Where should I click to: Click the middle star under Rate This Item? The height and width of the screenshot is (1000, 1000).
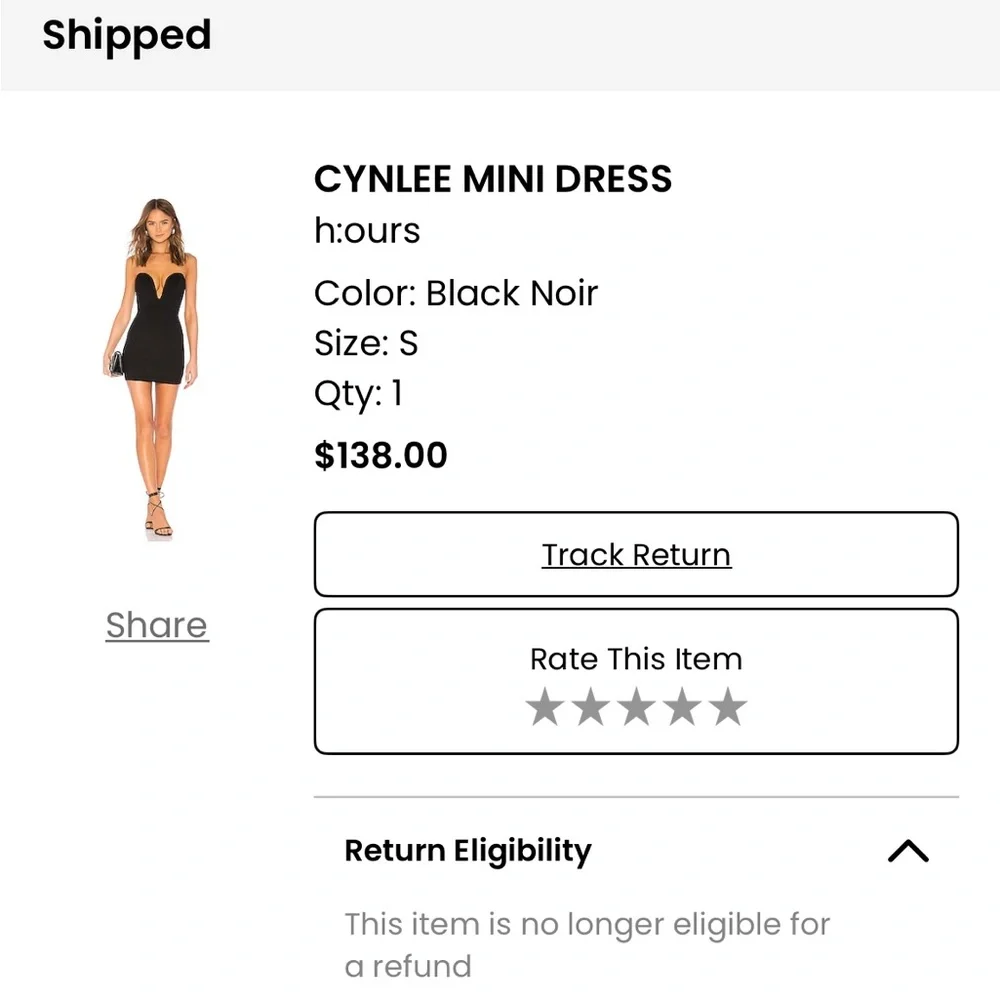click(x=636, y=707)
